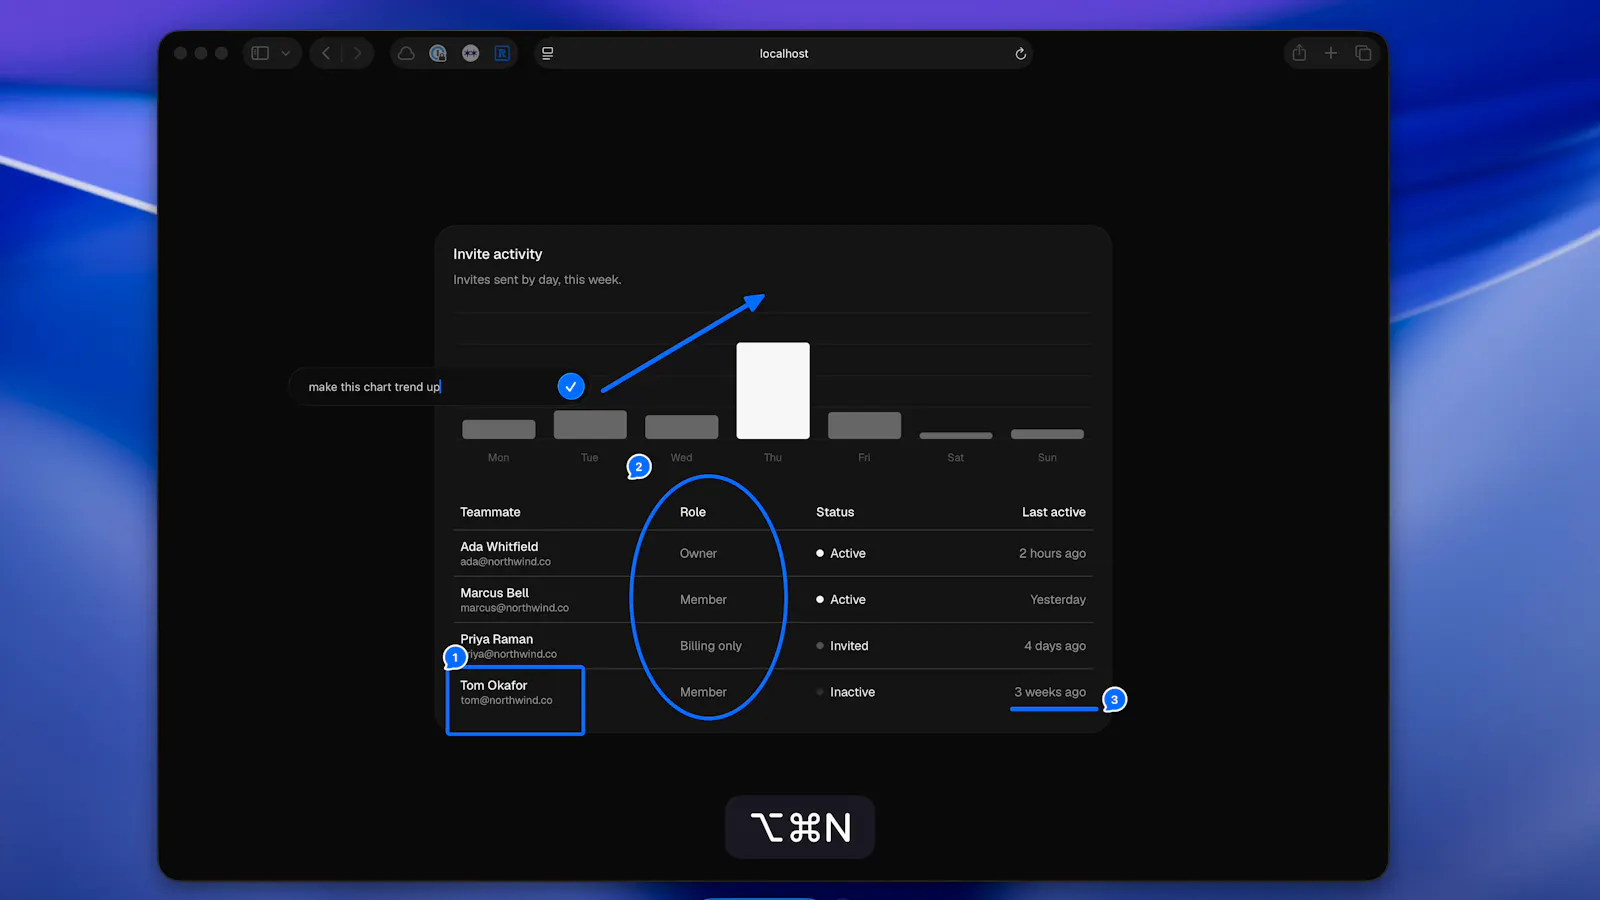
Task: Select the Marcus Bell name
Action: (x=494, y=593)
